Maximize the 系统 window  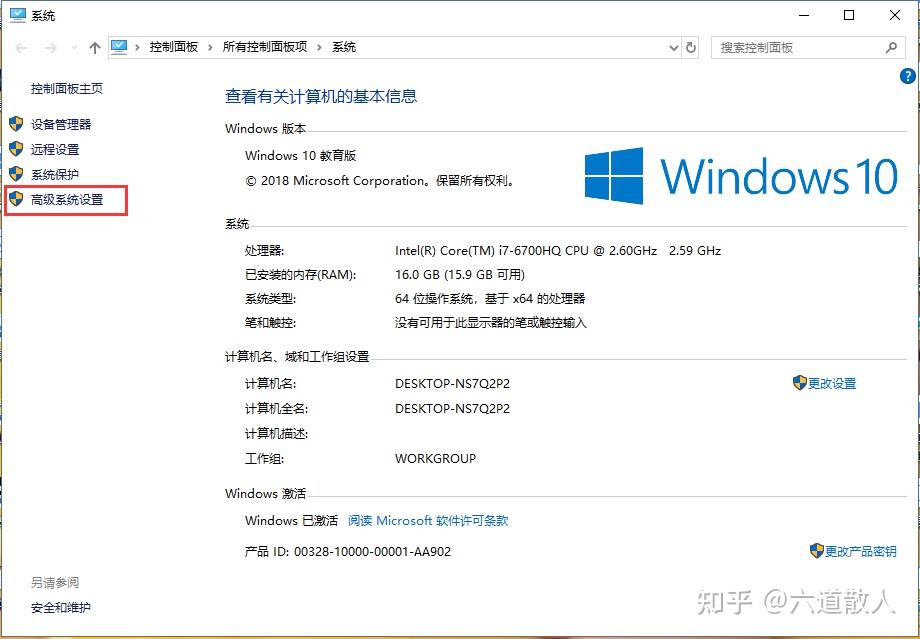tap(849, 15)
